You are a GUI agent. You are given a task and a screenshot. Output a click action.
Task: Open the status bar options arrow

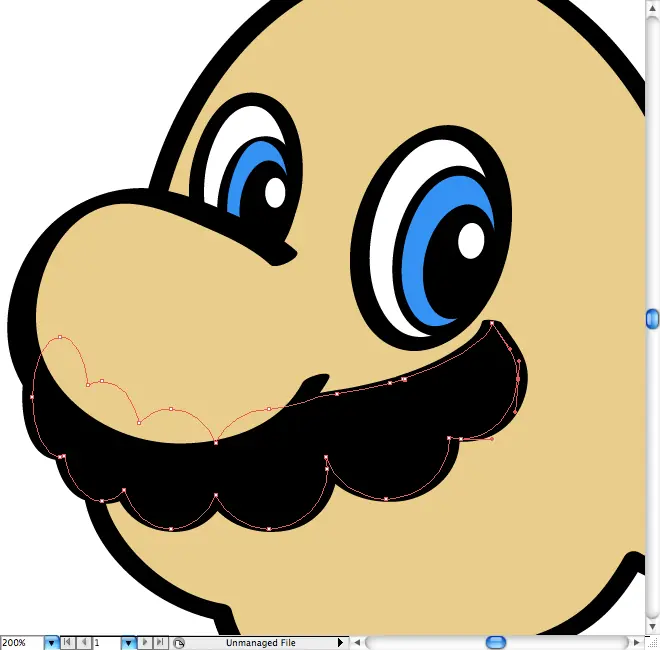pos(341,643)
